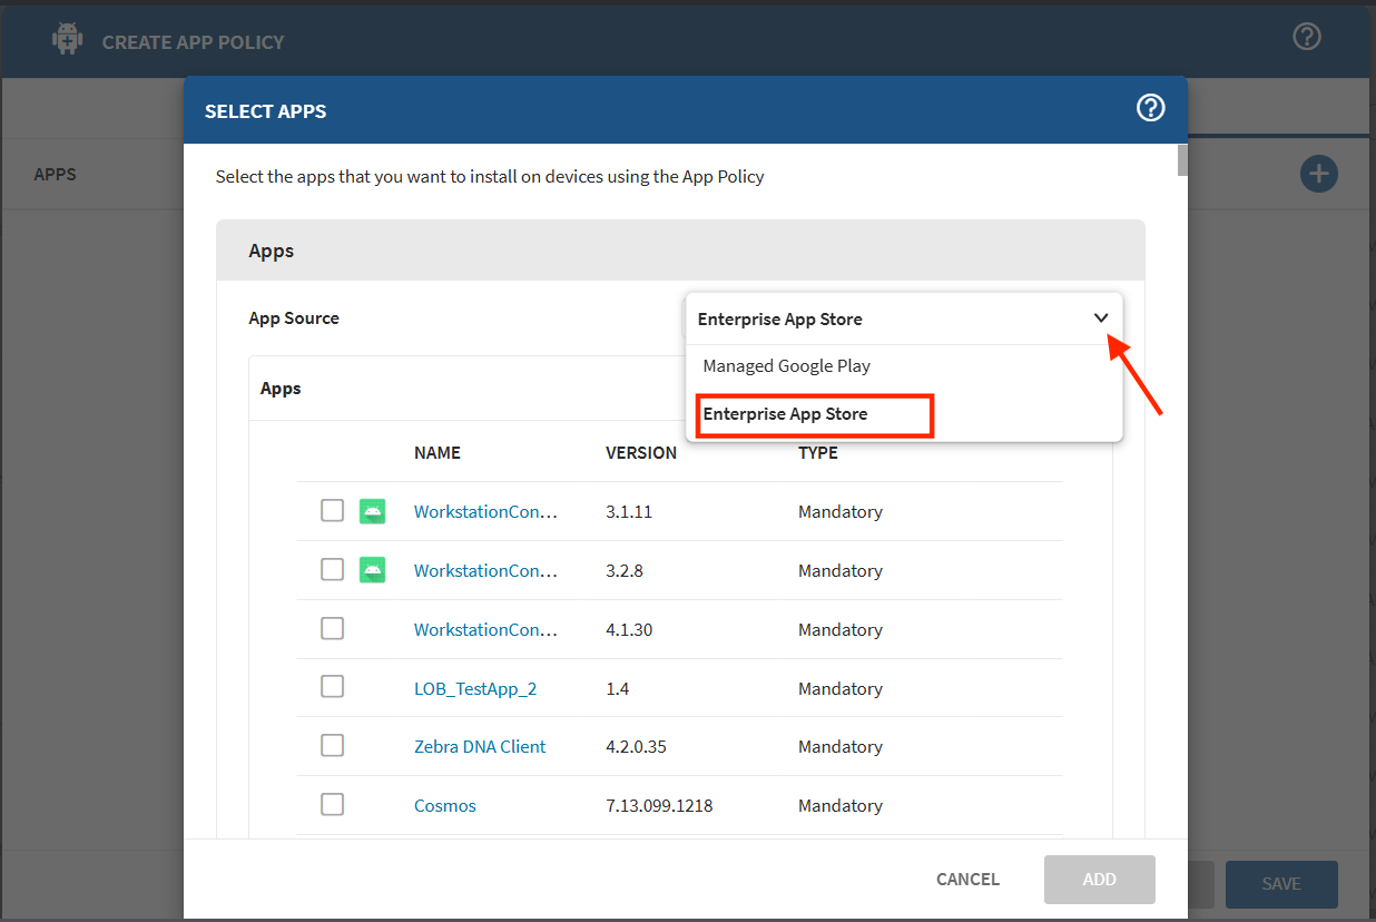Collapse the App Source dropdown chevron

1101,318
